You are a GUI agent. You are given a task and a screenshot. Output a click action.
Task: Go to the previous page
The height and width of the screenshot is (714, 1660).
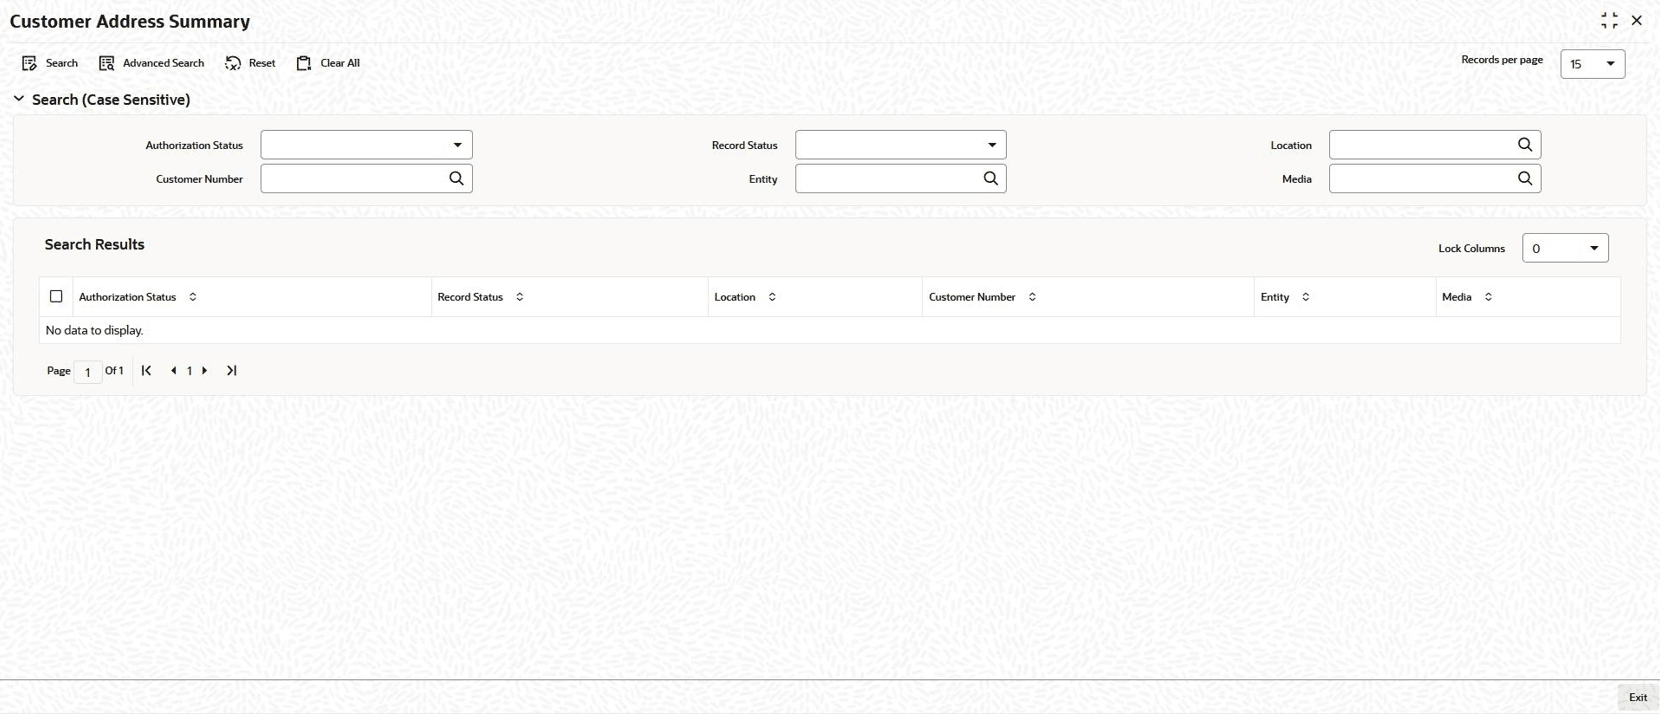(173, 370)
